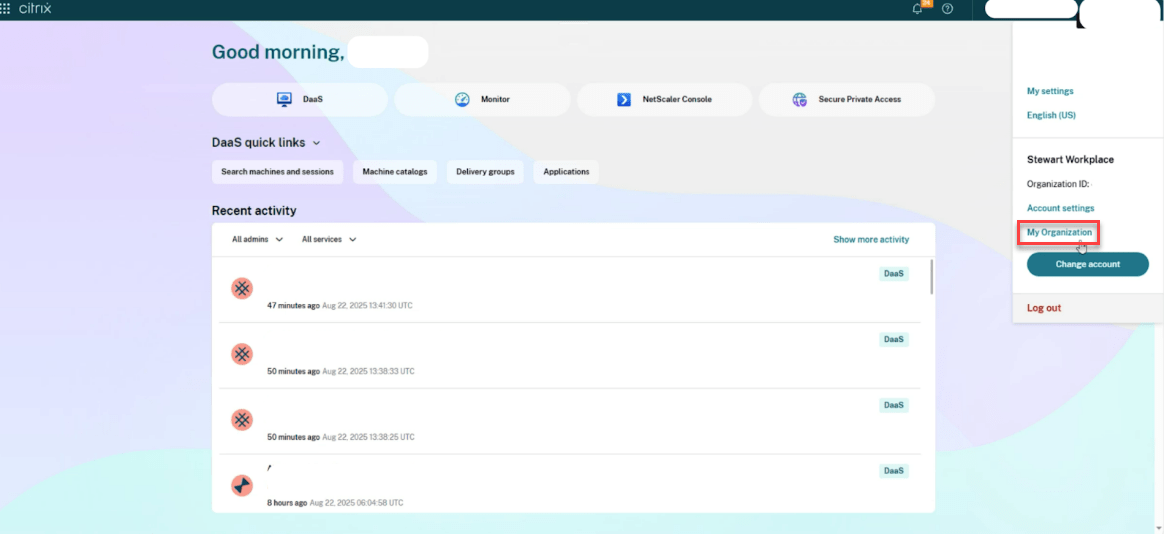Viewport: 1164px width, 534px height.
Task: Select the English (US) language option
Action: [x=1051, y=115]
